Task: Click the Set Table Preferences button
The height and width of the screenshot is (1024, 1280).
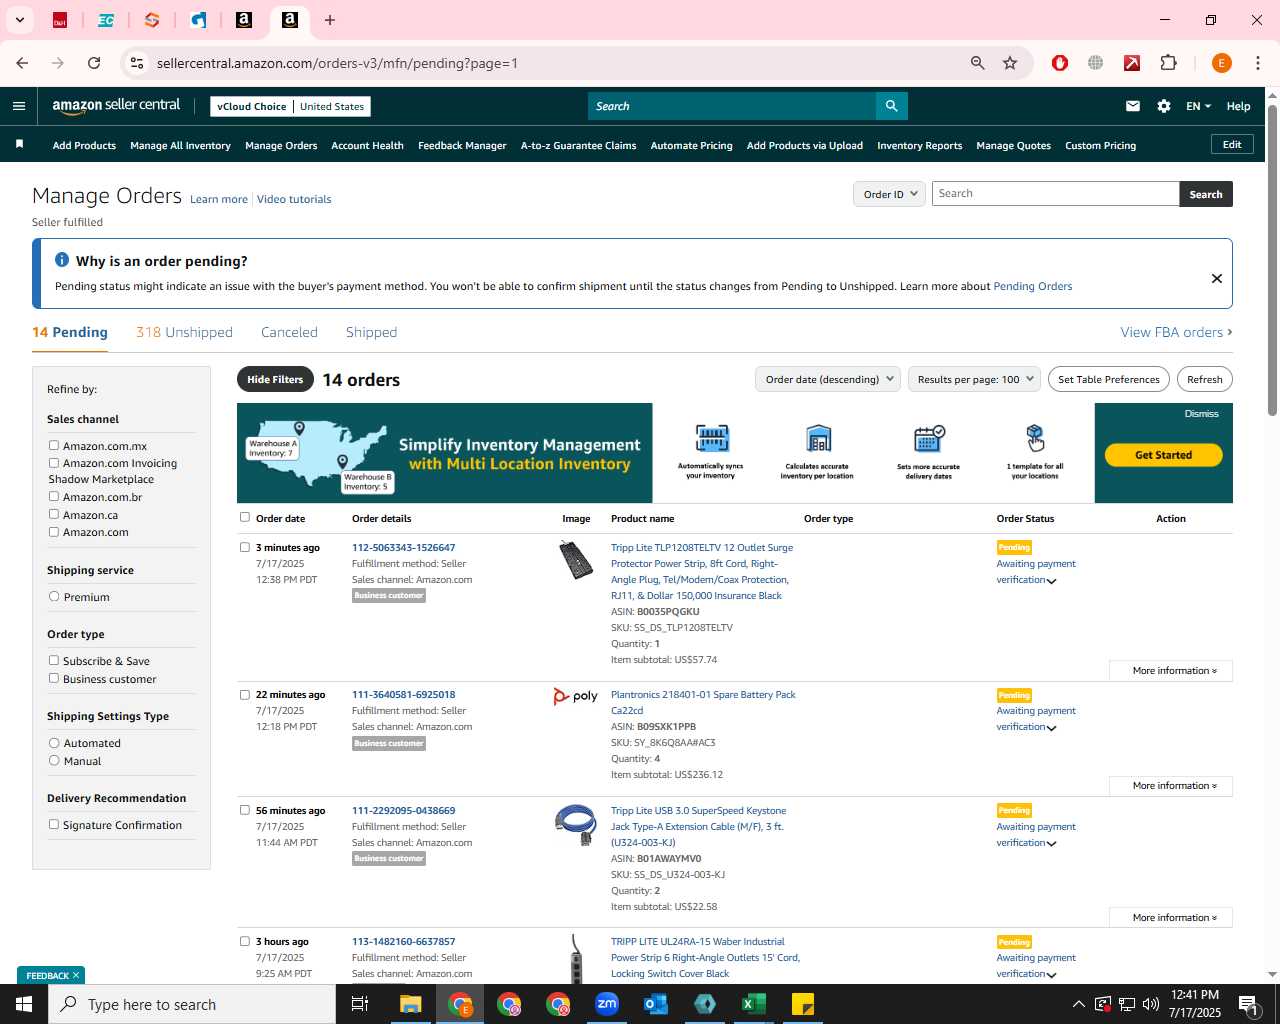Action: click(1109, 379)
